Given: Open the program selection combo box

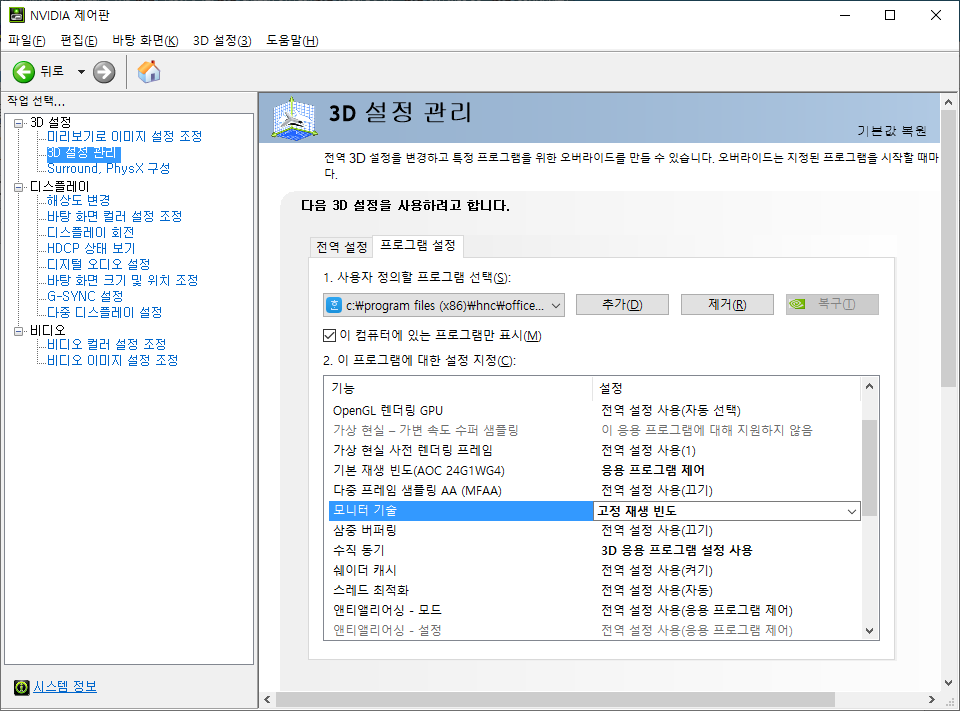Looking at the screenshot, I should [444, 305].
